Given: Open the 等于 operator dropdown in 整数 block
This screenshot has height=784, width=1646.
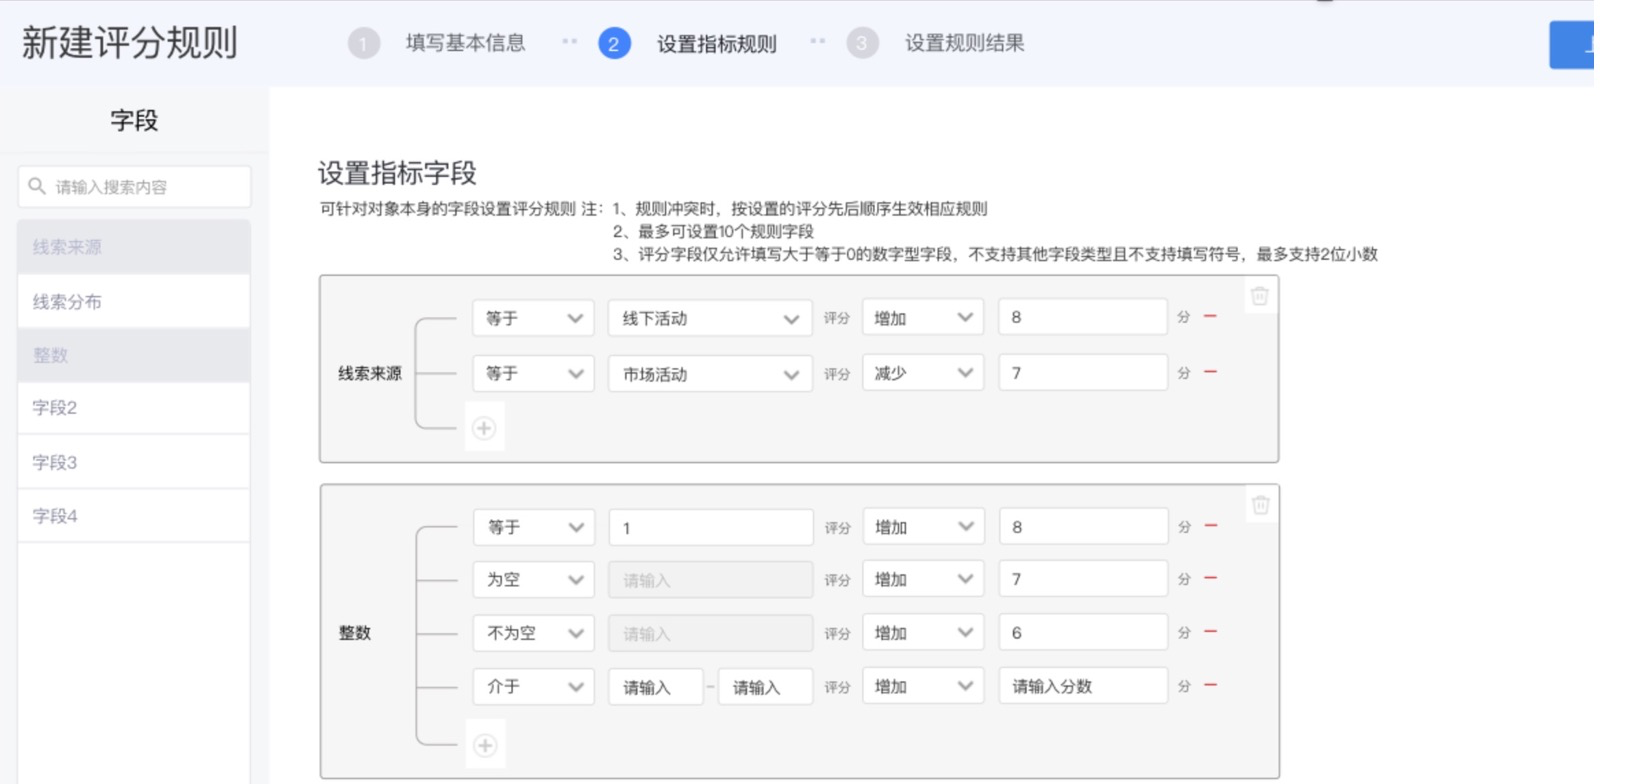Looking at the screenshot, I should click(x=533, y=527).
